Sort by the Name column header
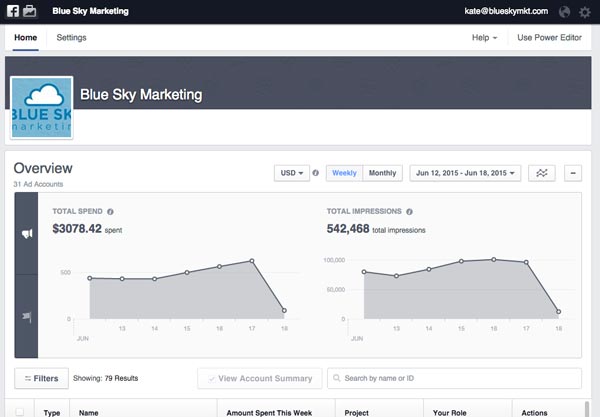Viewport: 600px width, 417px height. coord(88,413)
